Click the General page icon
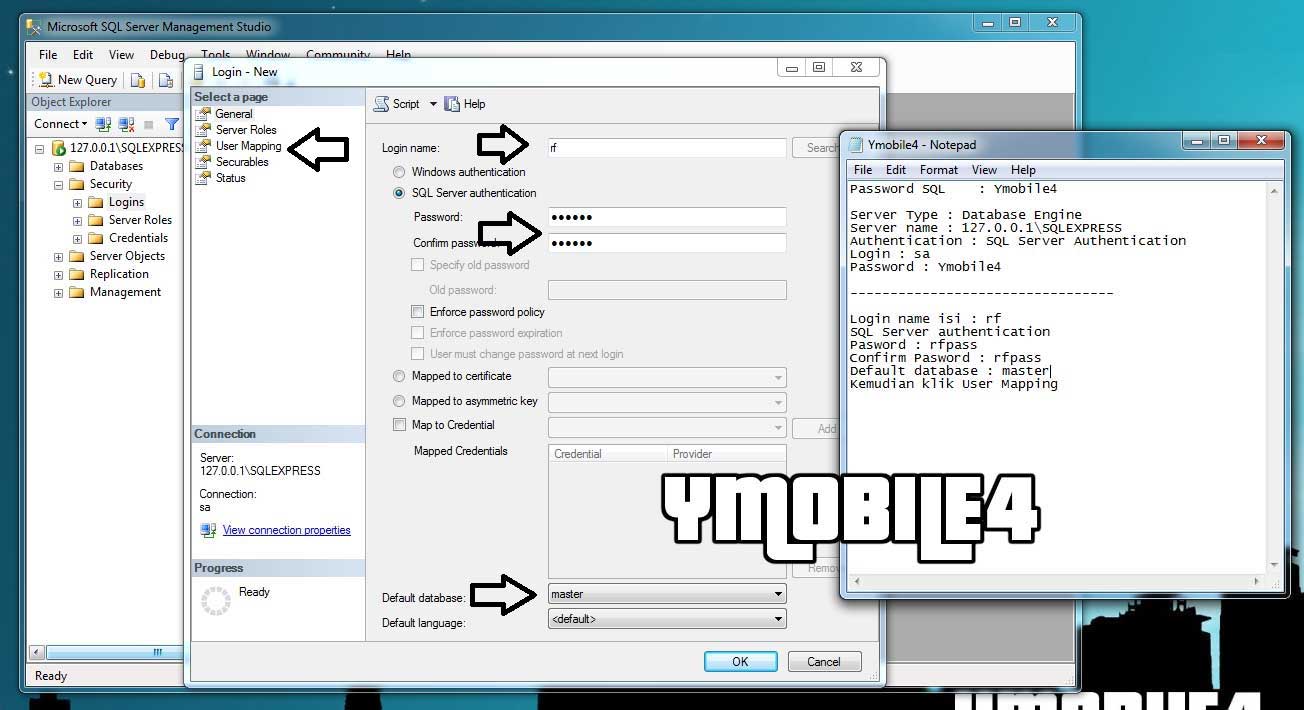 click(x=205, y=114)
